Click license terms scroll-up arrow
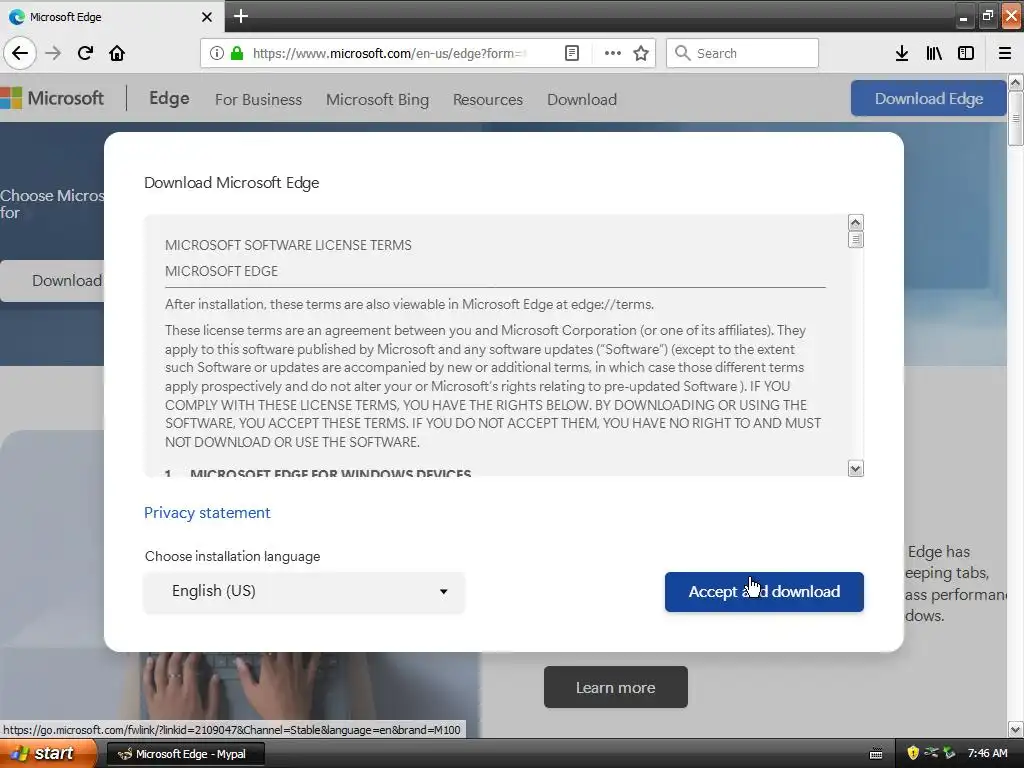 [856, 223]
